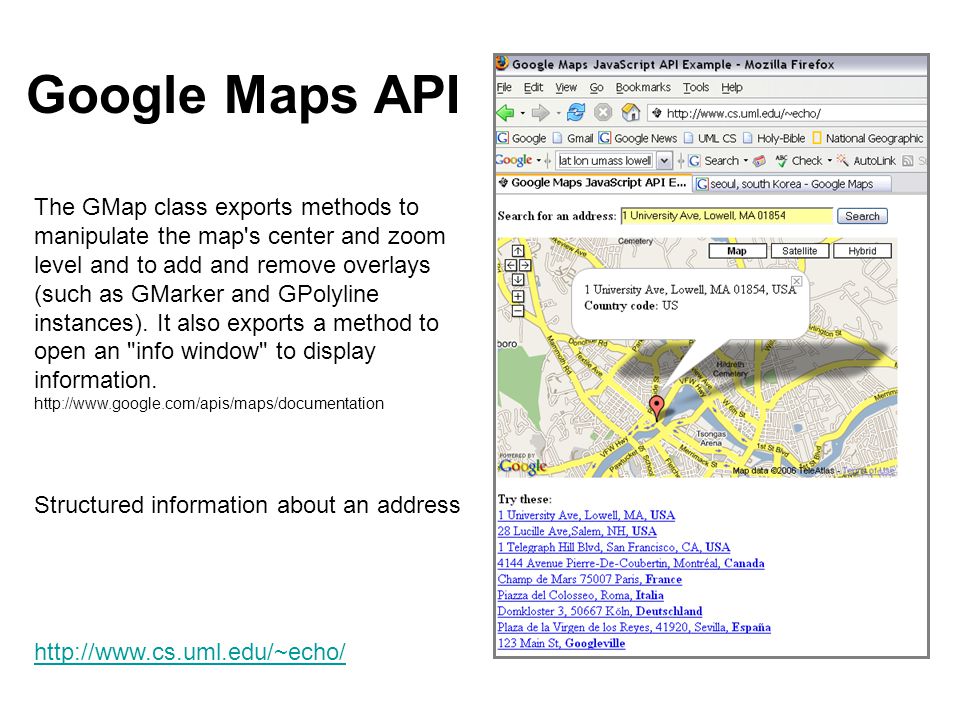Screen dimensions: 960x720
Task: Open the Edit menu
Action: coord(533,88)
